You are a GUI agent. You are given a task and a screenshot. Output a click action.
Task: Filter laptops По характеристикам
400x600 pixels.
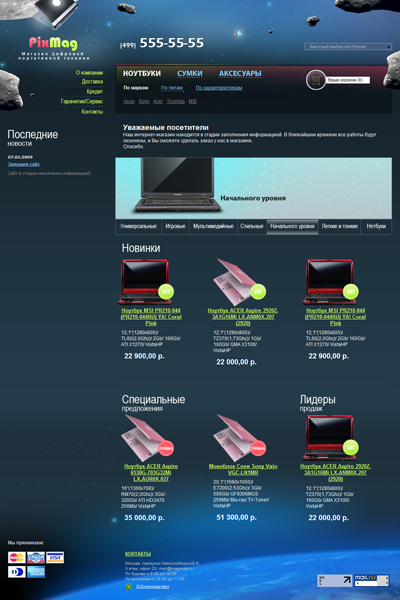coord(219,88)
